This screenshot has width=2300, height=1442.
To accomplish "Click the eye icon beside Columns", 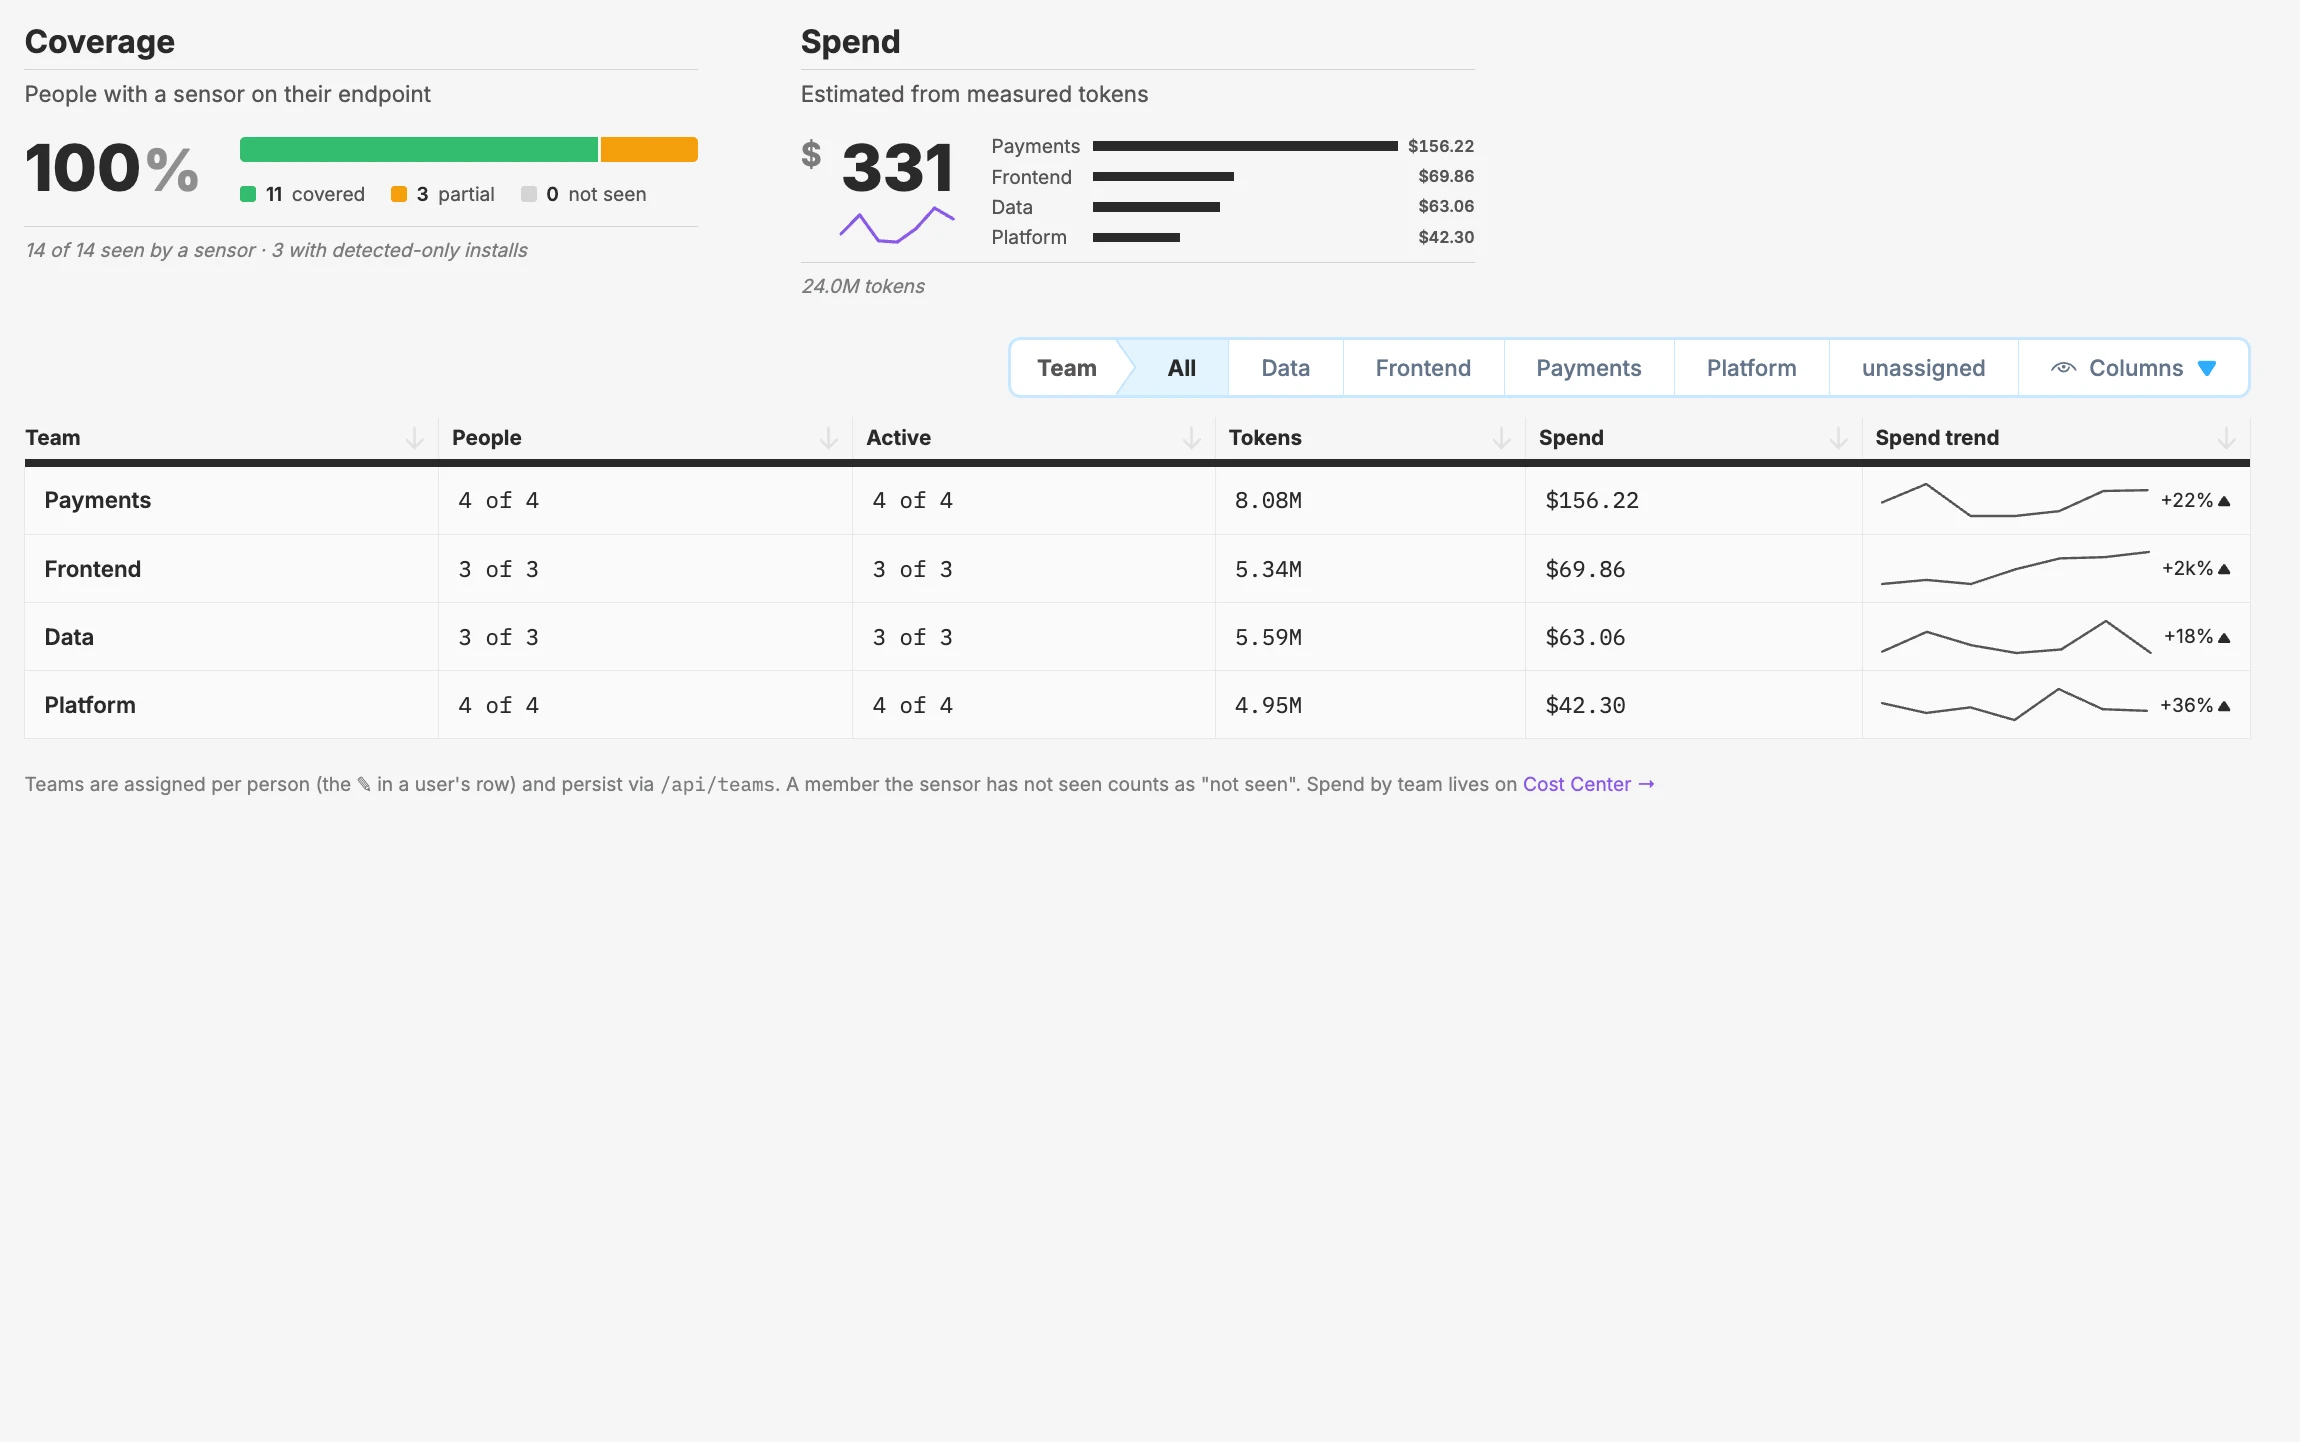I will click(x=2063, y=368).
